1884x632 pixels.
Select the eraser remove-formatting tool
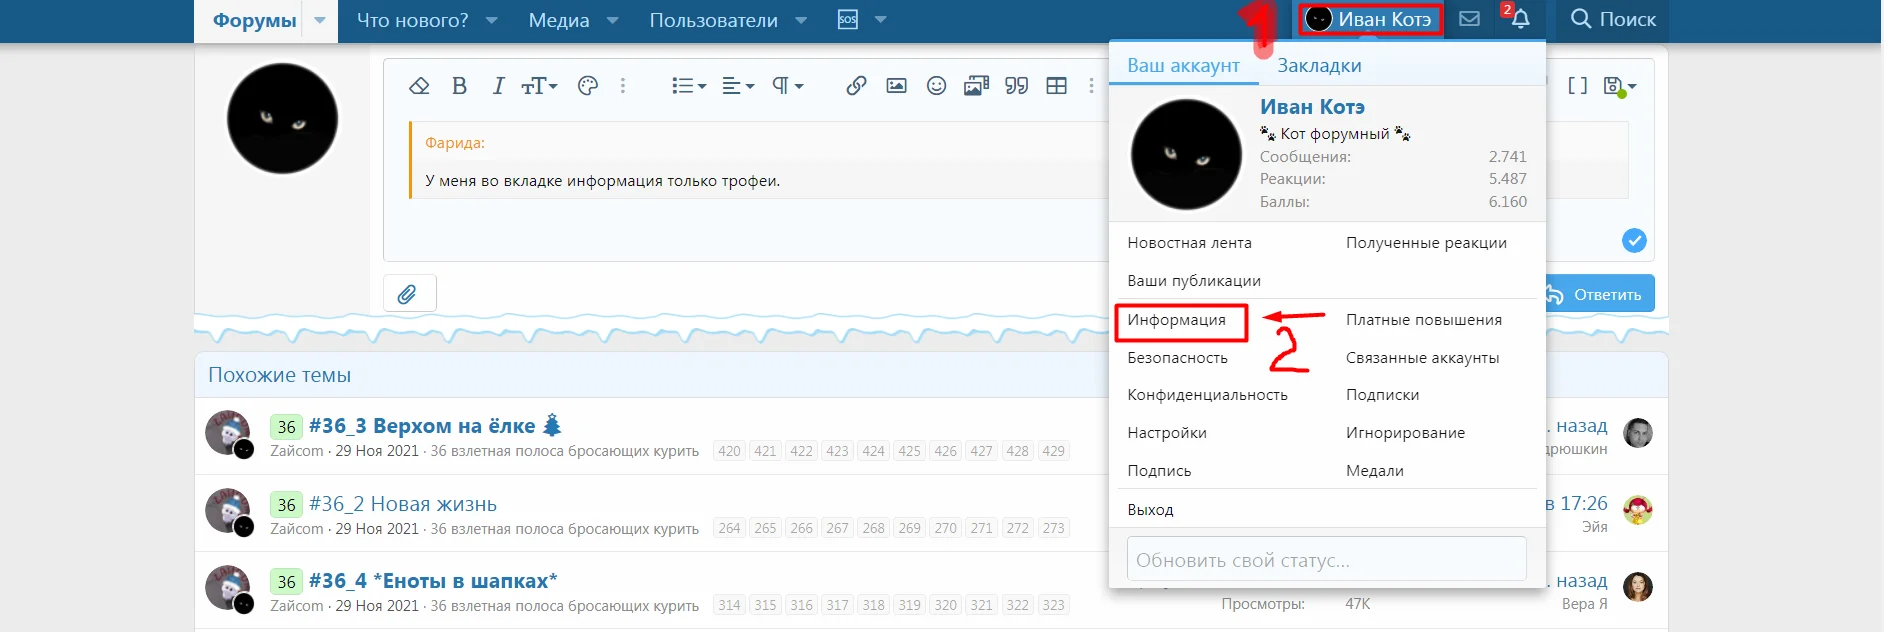(x=419, y=86)
